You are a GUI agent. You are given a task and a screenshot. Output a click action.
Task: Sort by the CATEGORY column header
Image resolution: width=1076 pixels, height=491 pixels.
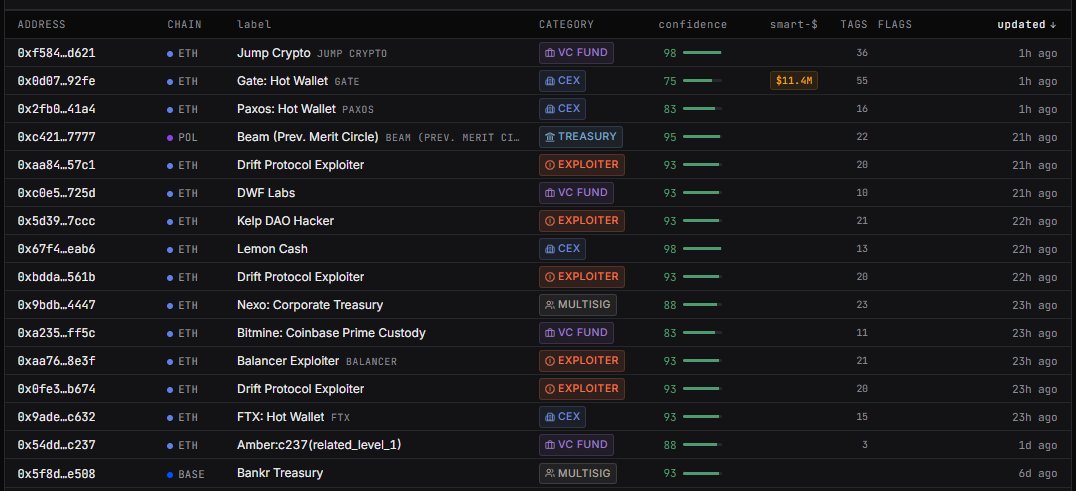click(566, 25)
